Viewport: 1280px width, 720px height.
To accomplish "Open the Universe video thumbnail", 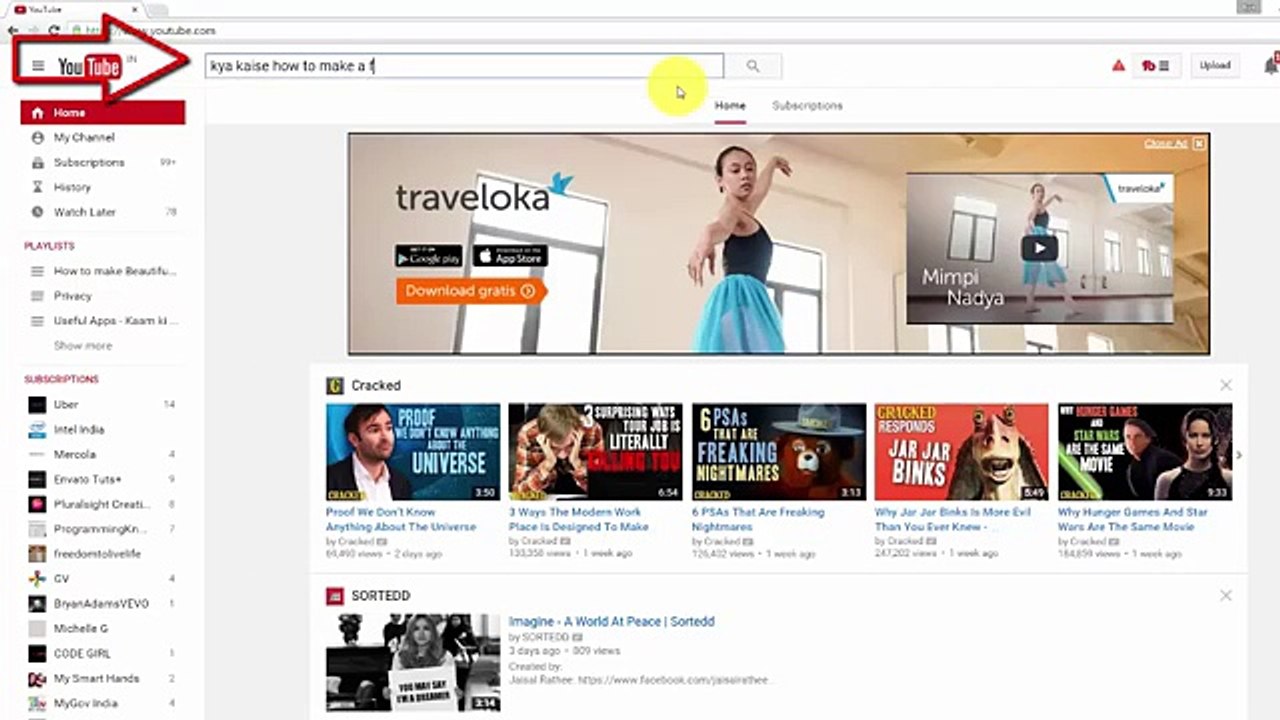I will coord(413,452).
